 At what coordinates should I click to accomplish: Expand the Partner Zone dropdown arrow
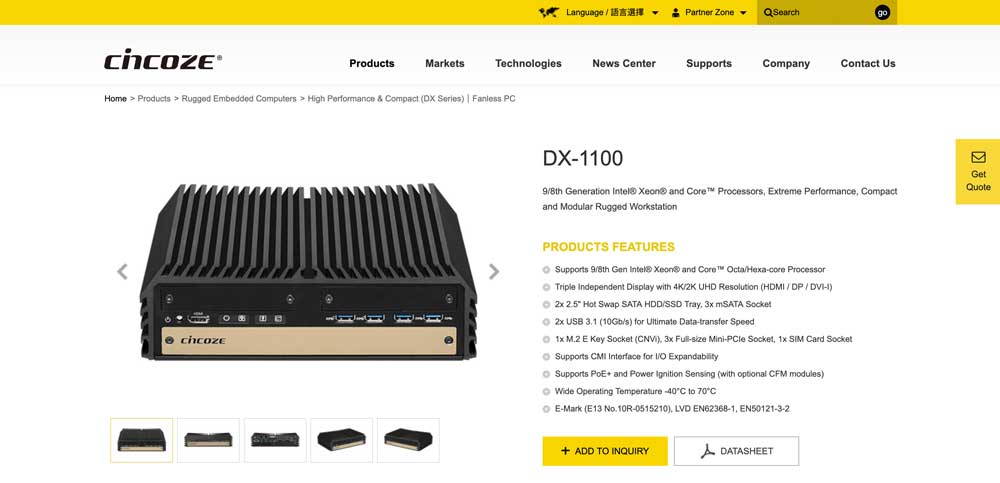[x=743, y=13]
